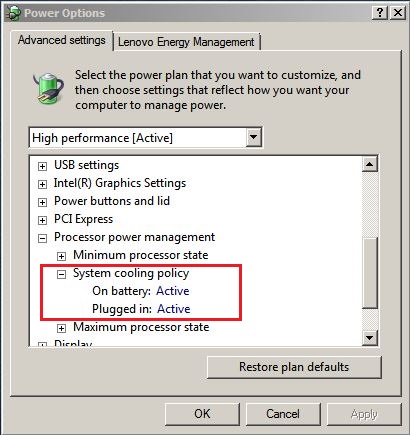Switch to Lenovo Energy Management tab
Image resolution: width=410 pixels, height=435 pixels.
coord(186,42)
